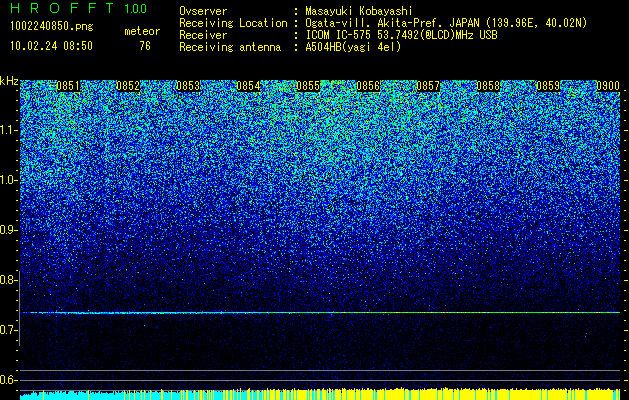Click the 0.9 frequency axis label
The image size is (629, 400).
8,230
